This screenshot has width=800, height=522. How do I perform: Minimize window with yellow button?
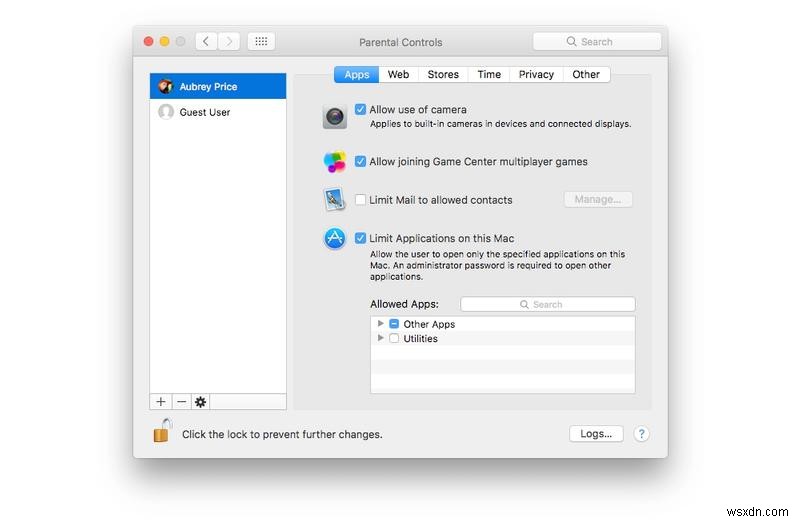coord(164,41)
